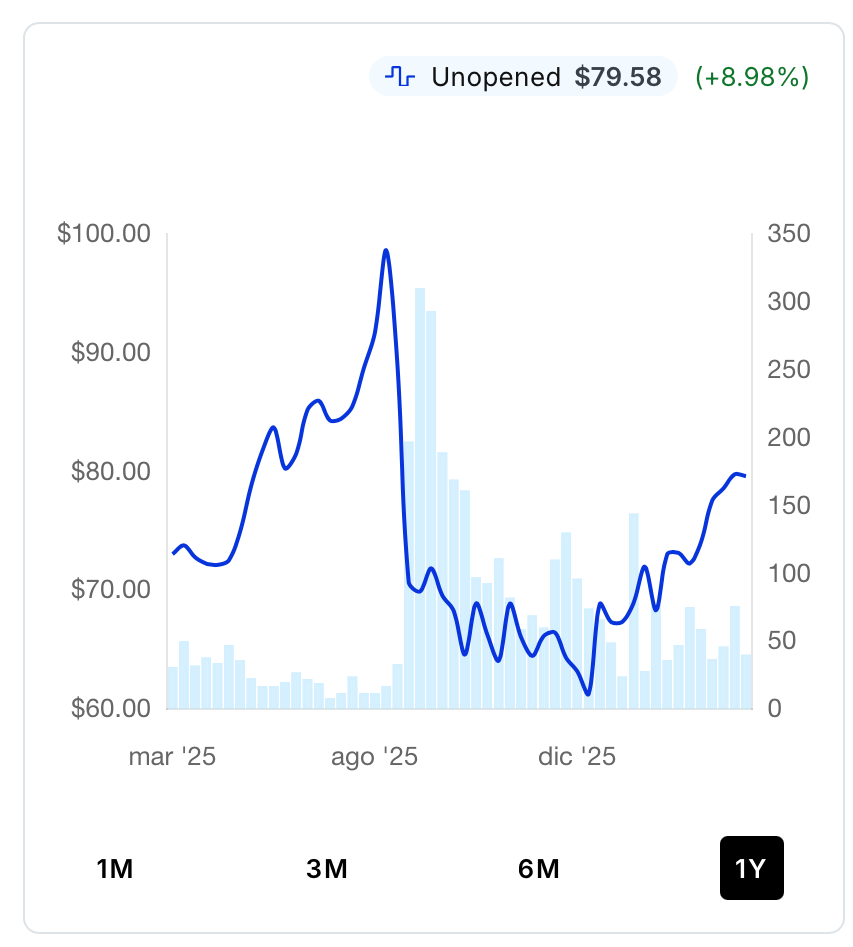Viewport: 853px width, 947px height.
Task: Click the dic '25 date label
Action: point(577,757)
